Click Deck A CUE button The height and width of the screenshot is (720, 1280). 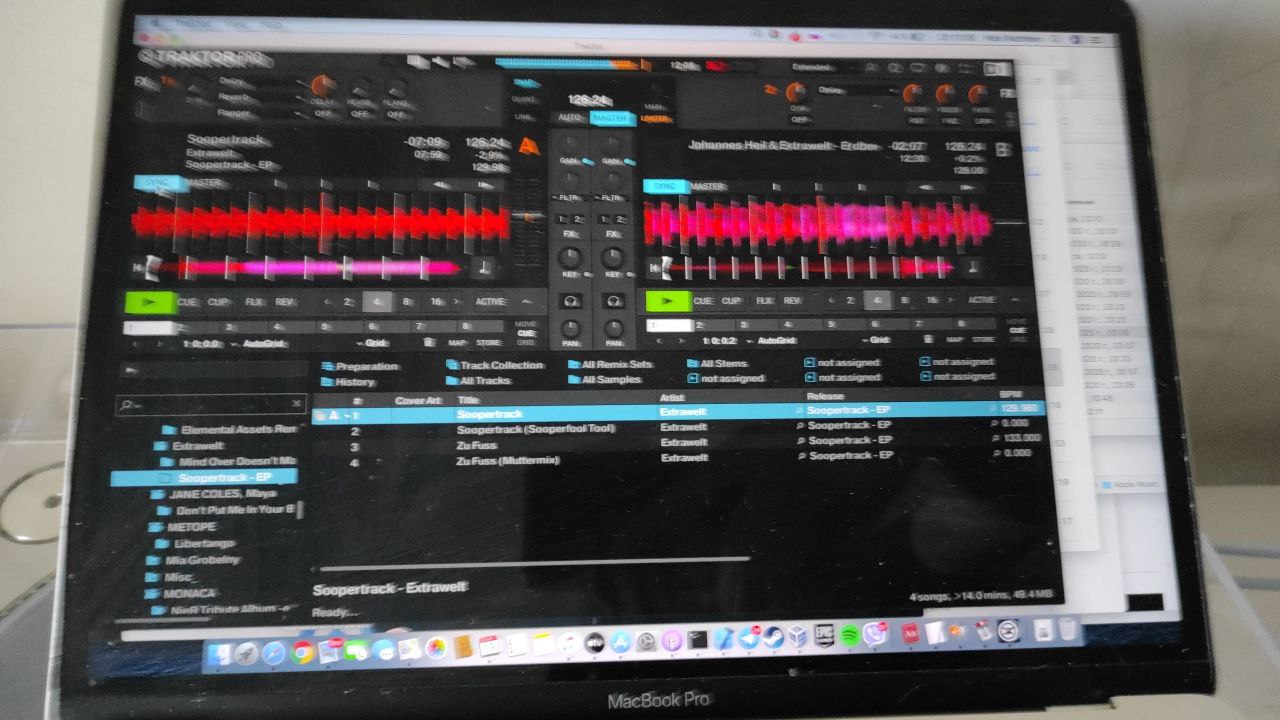(189, 301)
